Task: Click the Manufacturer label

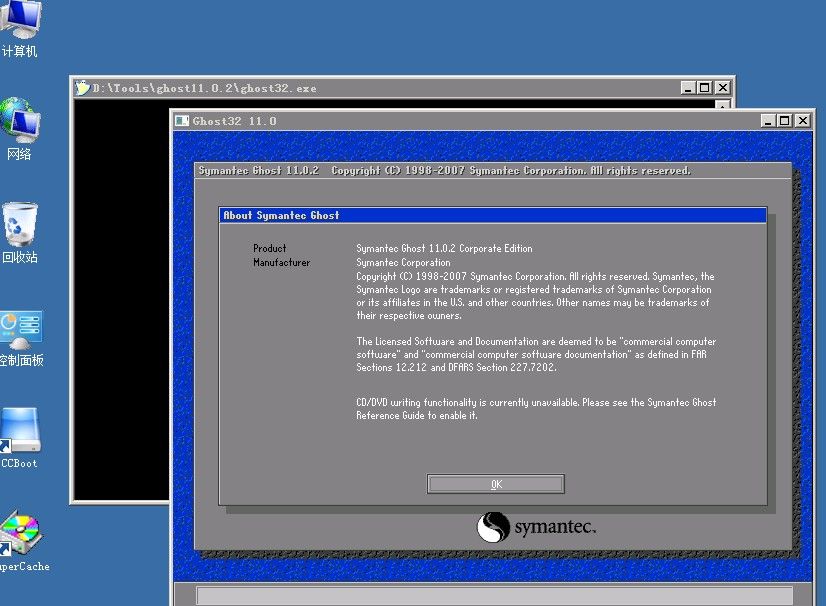Action: (x=281, y=262)
